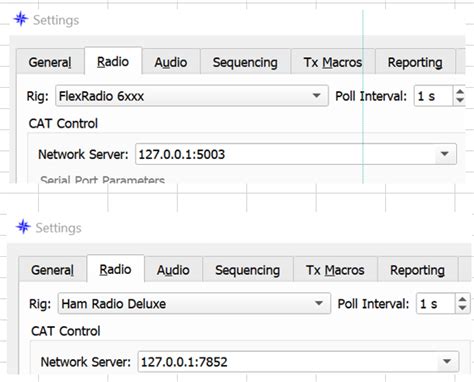Screen dimensions: 474x382
Task: Switch to Audio tab in upper Settings window
Action: (x=171, y=62)
